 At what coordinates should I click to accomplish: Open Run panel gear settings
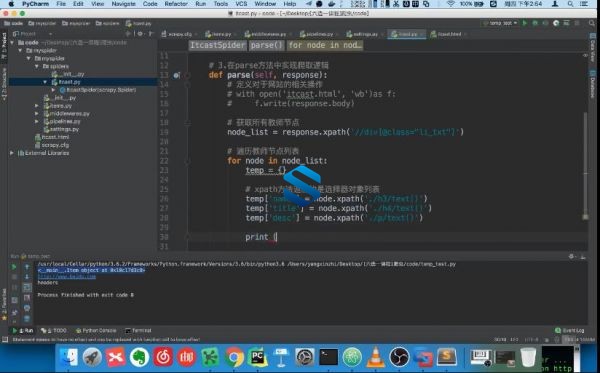coord(571,256)
